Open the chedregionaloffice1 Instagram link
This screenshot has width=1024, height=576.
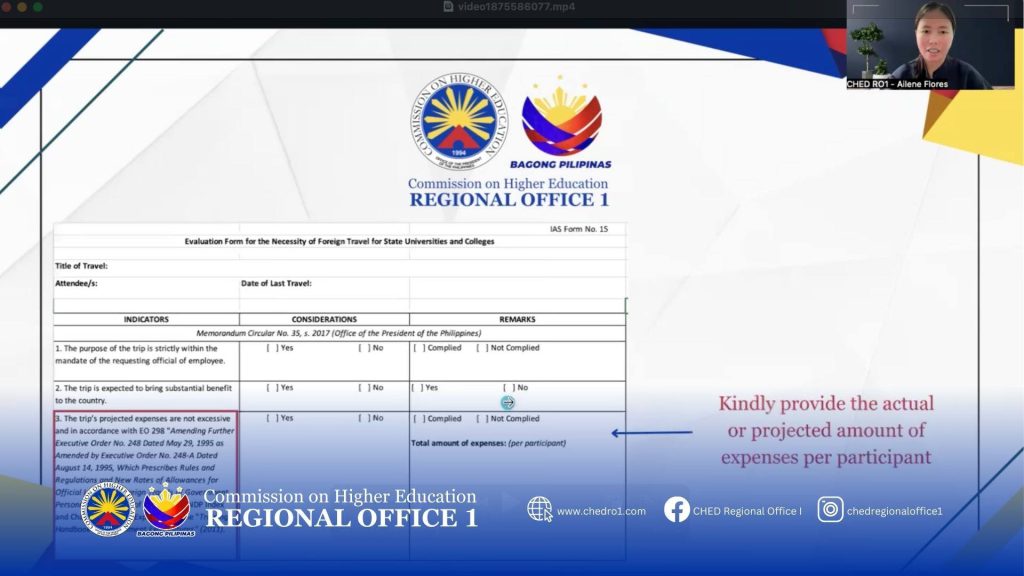pyautogui.click(x=895, y=511)
